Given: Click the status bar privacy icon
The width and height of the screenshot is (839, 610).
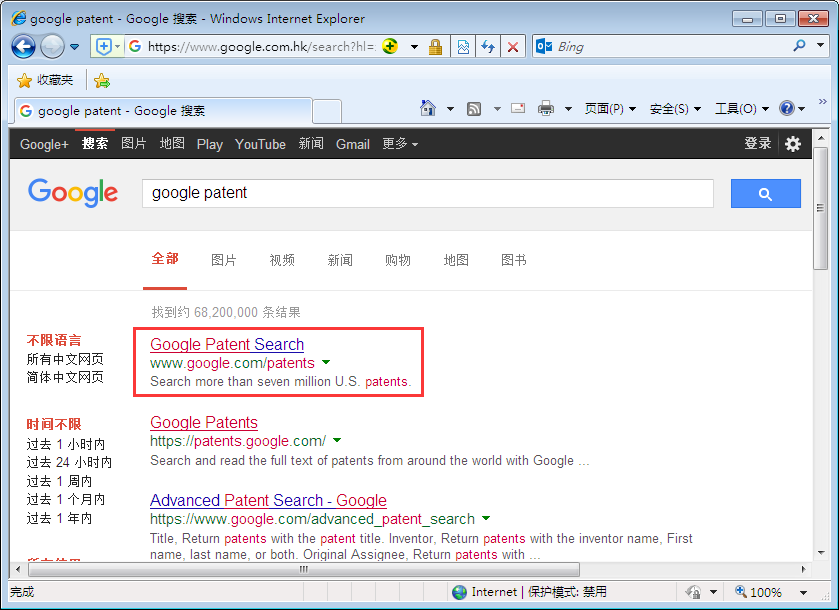Looking at the screenshot, I should click(x=693, y=592).
